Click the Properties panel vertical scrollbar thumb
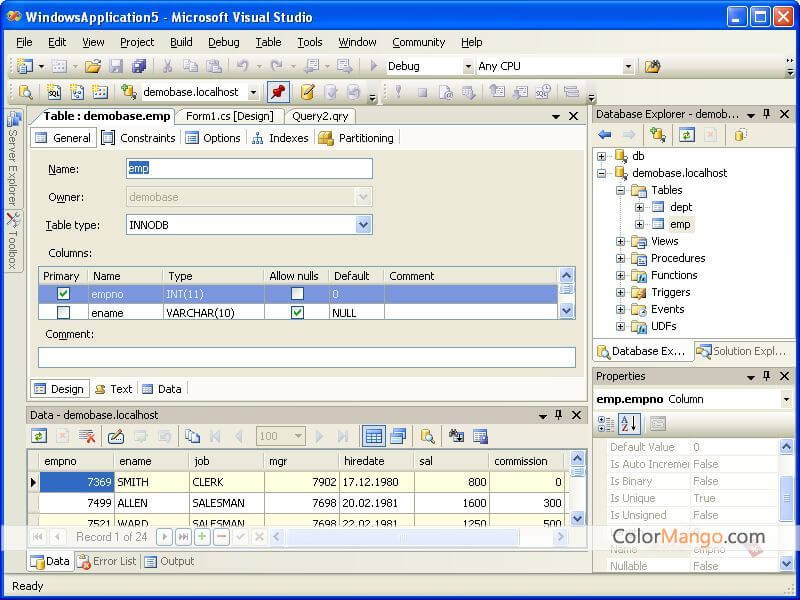Viewport: 800px width, 600px height. (x=787, y=498)
